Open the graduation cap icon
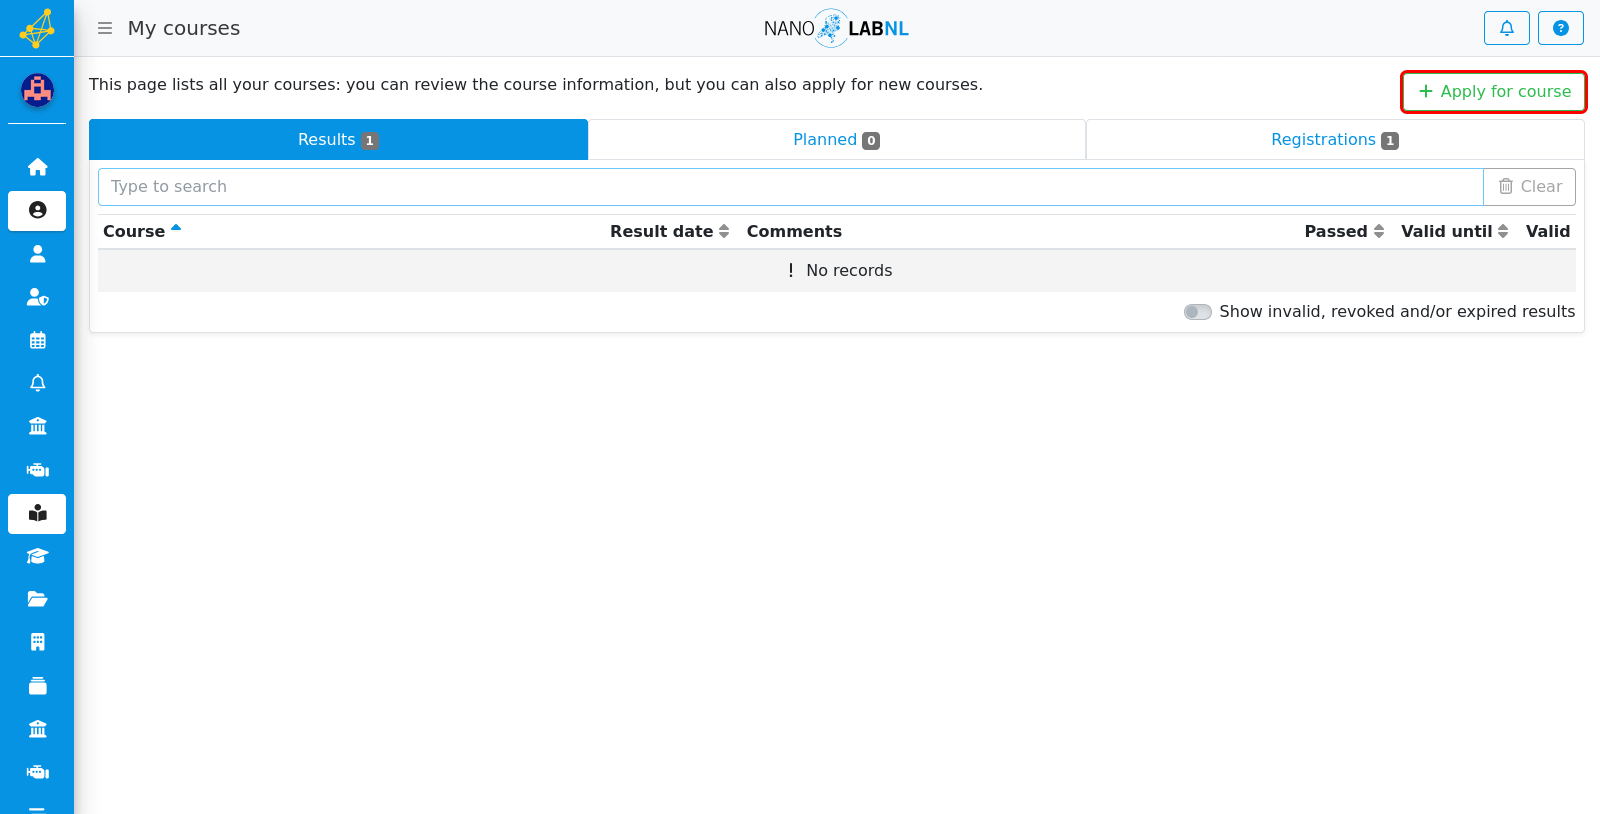1600x814 pixels. 37,556
